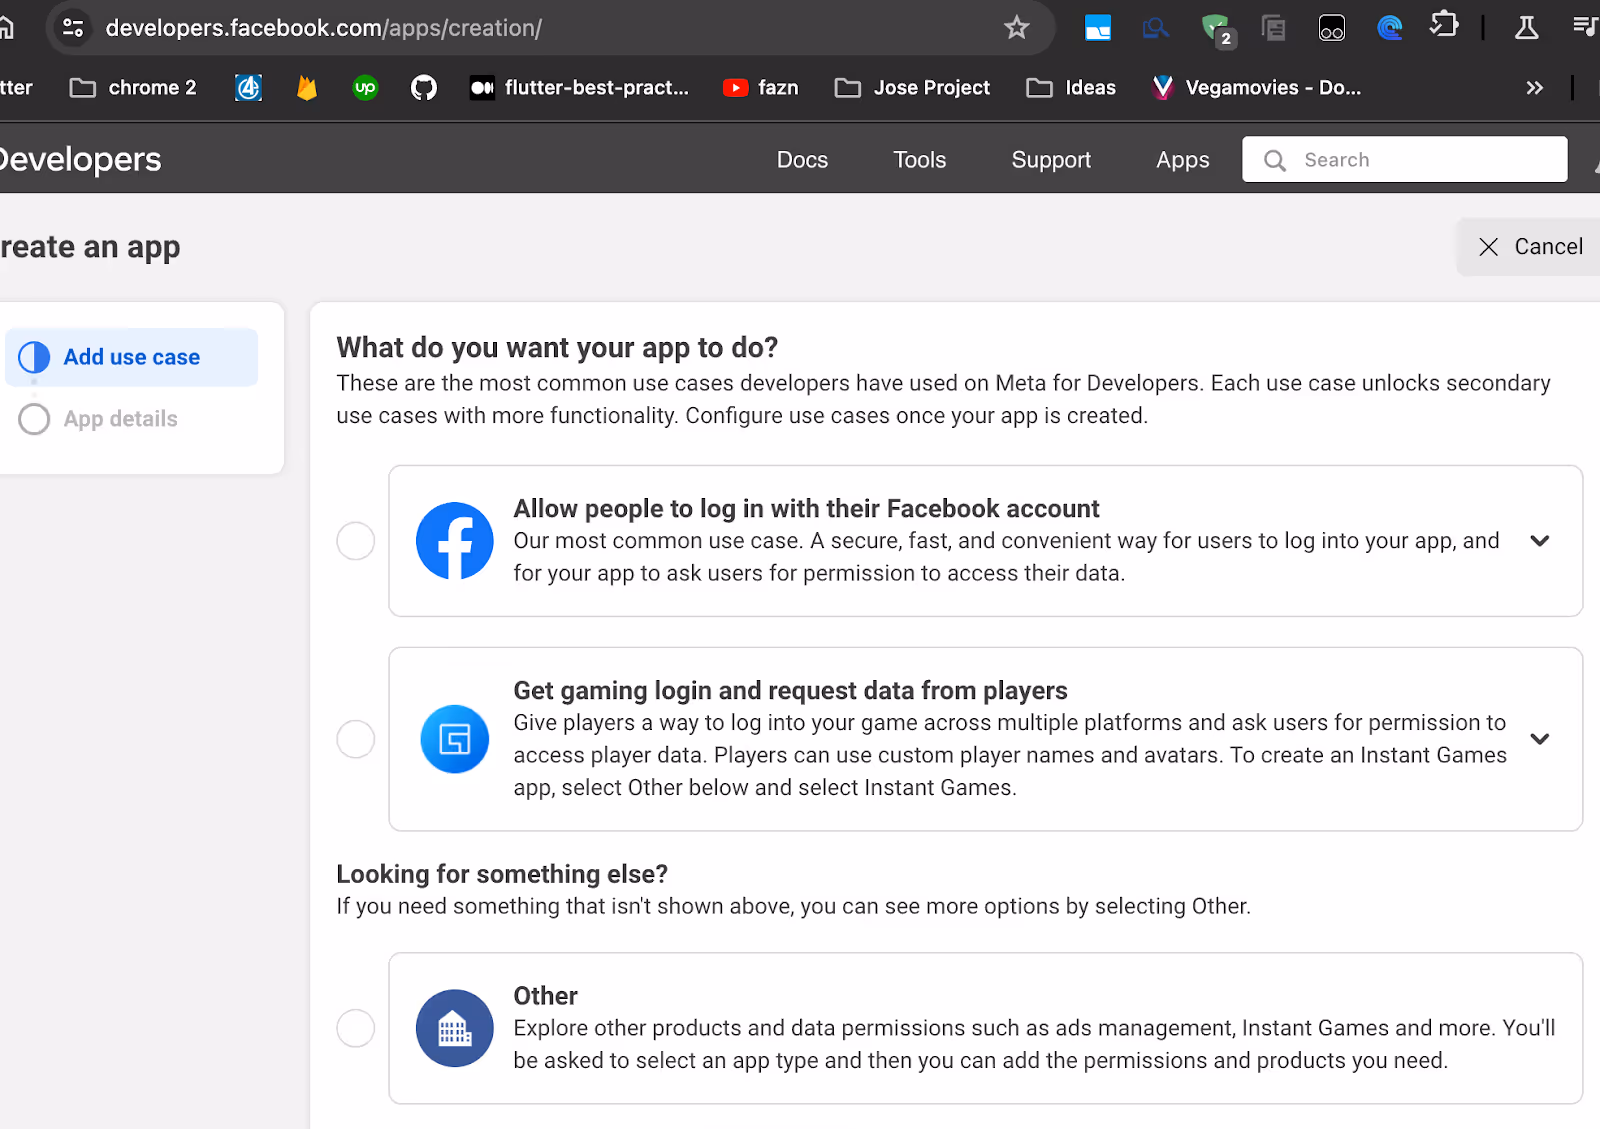This screenshot has height=1129, width=1600.
Task: Focus the Search input field
Action: coord(1405,160)
